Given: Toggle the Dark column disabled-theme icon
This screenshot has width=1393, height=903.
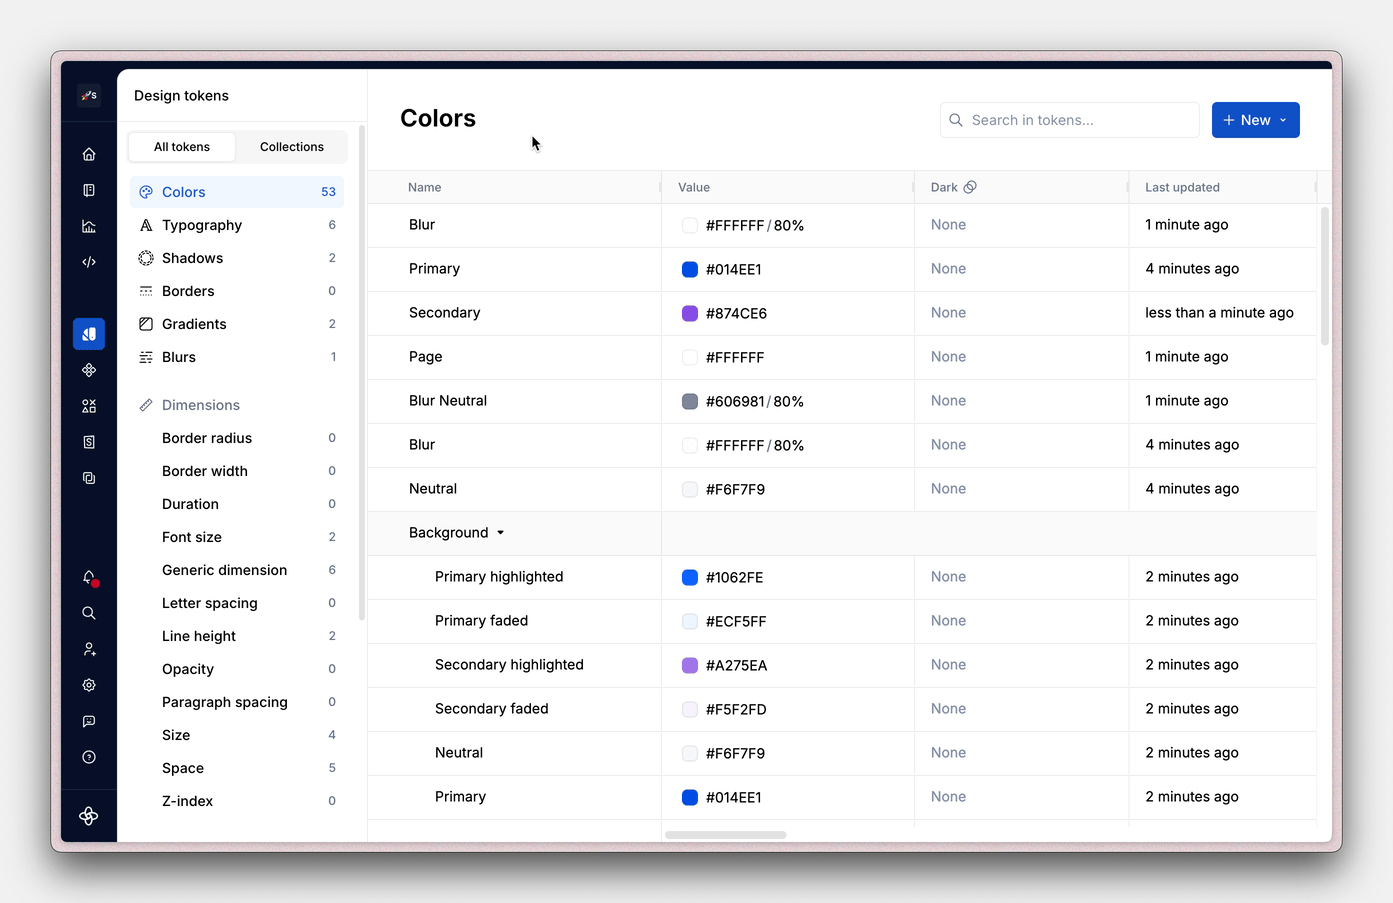Looking at the screenshot, I should 970,187.
